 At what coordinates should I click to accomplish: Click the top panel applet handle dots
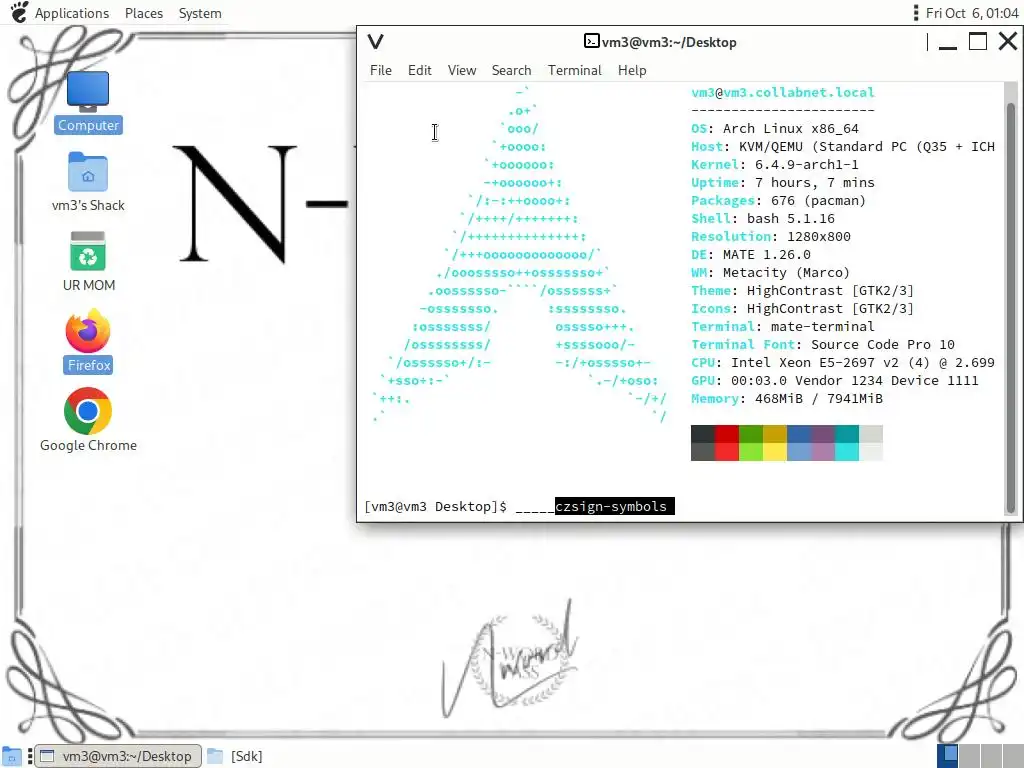[x=916, y=12]
